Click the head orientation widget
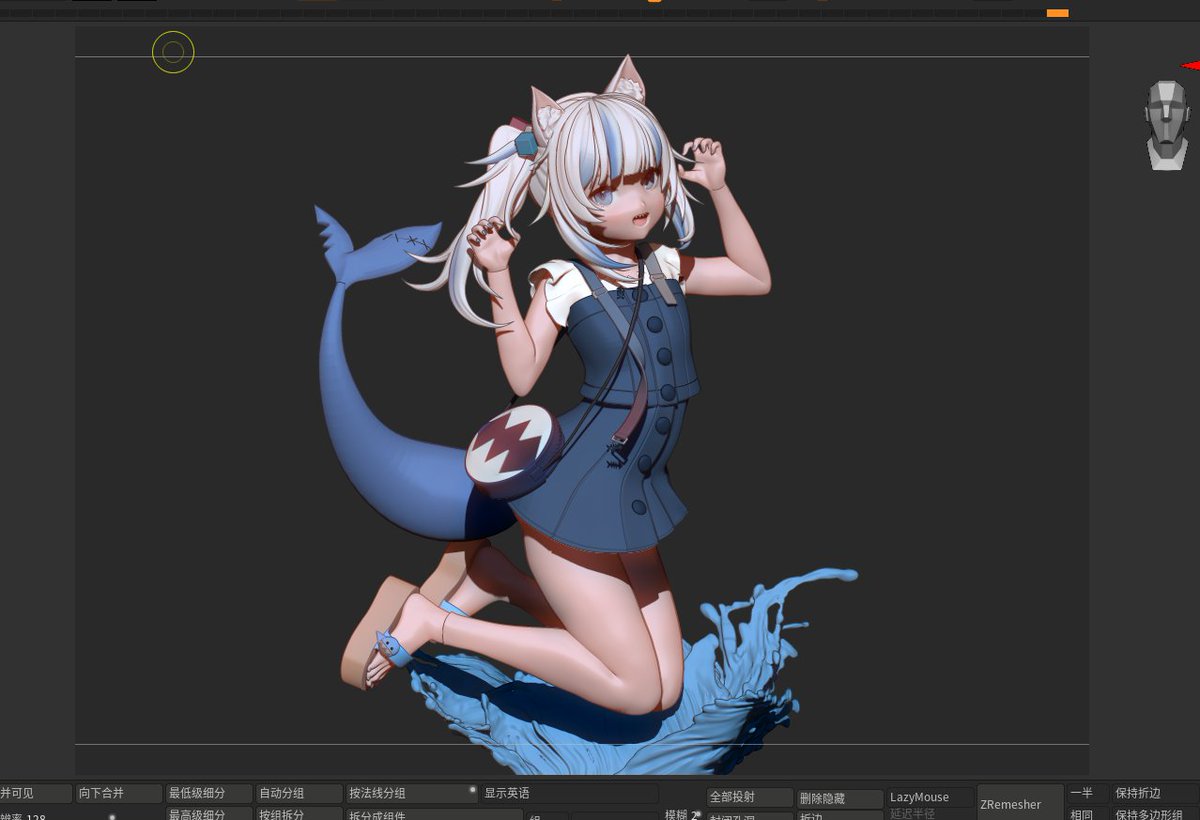Viewport: 1200px width, 820px height. click(x=1167, y=125)
